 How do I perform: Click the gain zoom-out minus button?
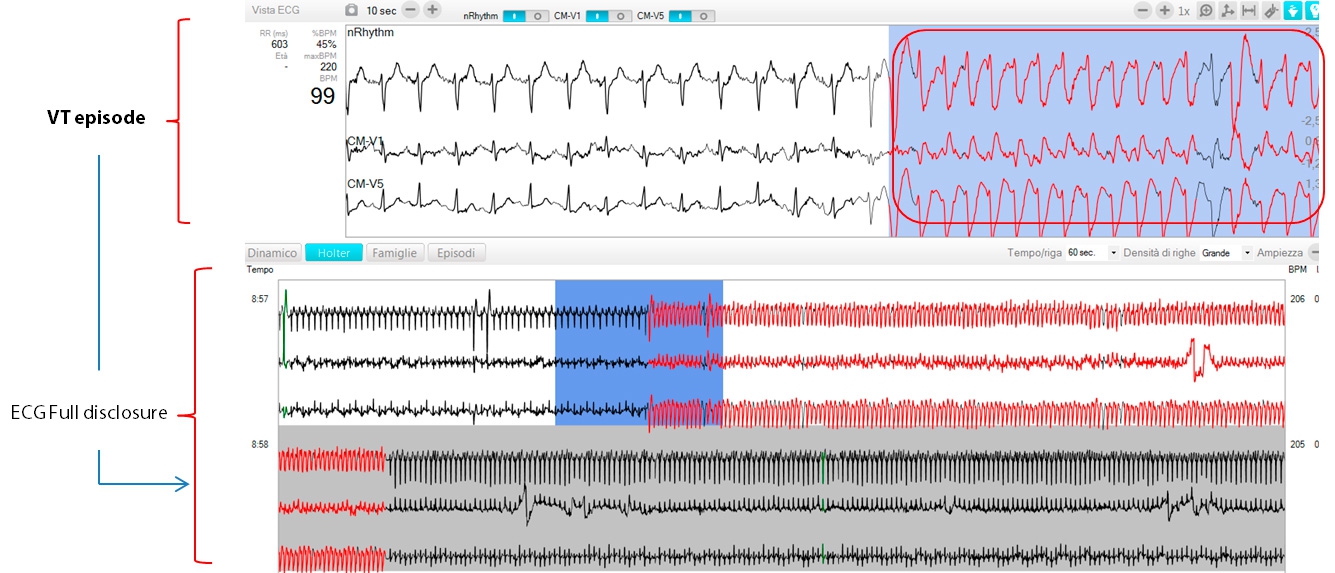[x=1142, y=10]
